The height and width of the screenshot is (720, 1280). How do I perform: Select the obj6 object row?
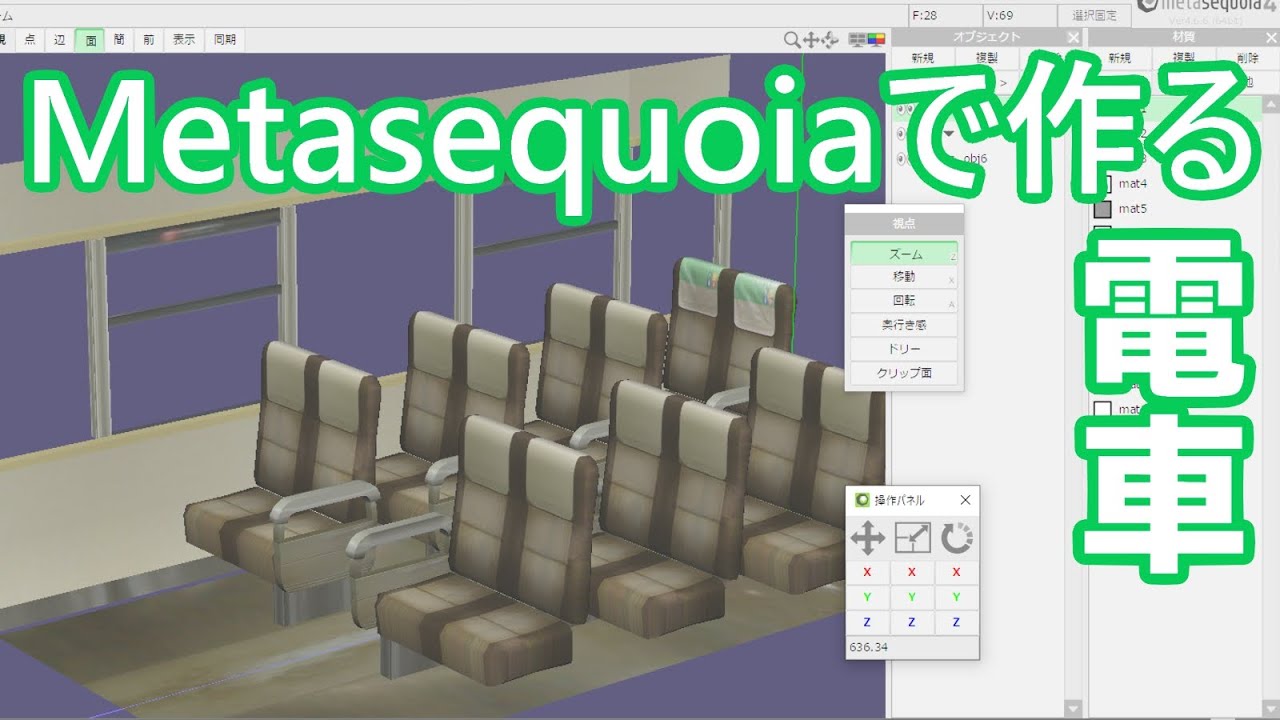point(974,158)
